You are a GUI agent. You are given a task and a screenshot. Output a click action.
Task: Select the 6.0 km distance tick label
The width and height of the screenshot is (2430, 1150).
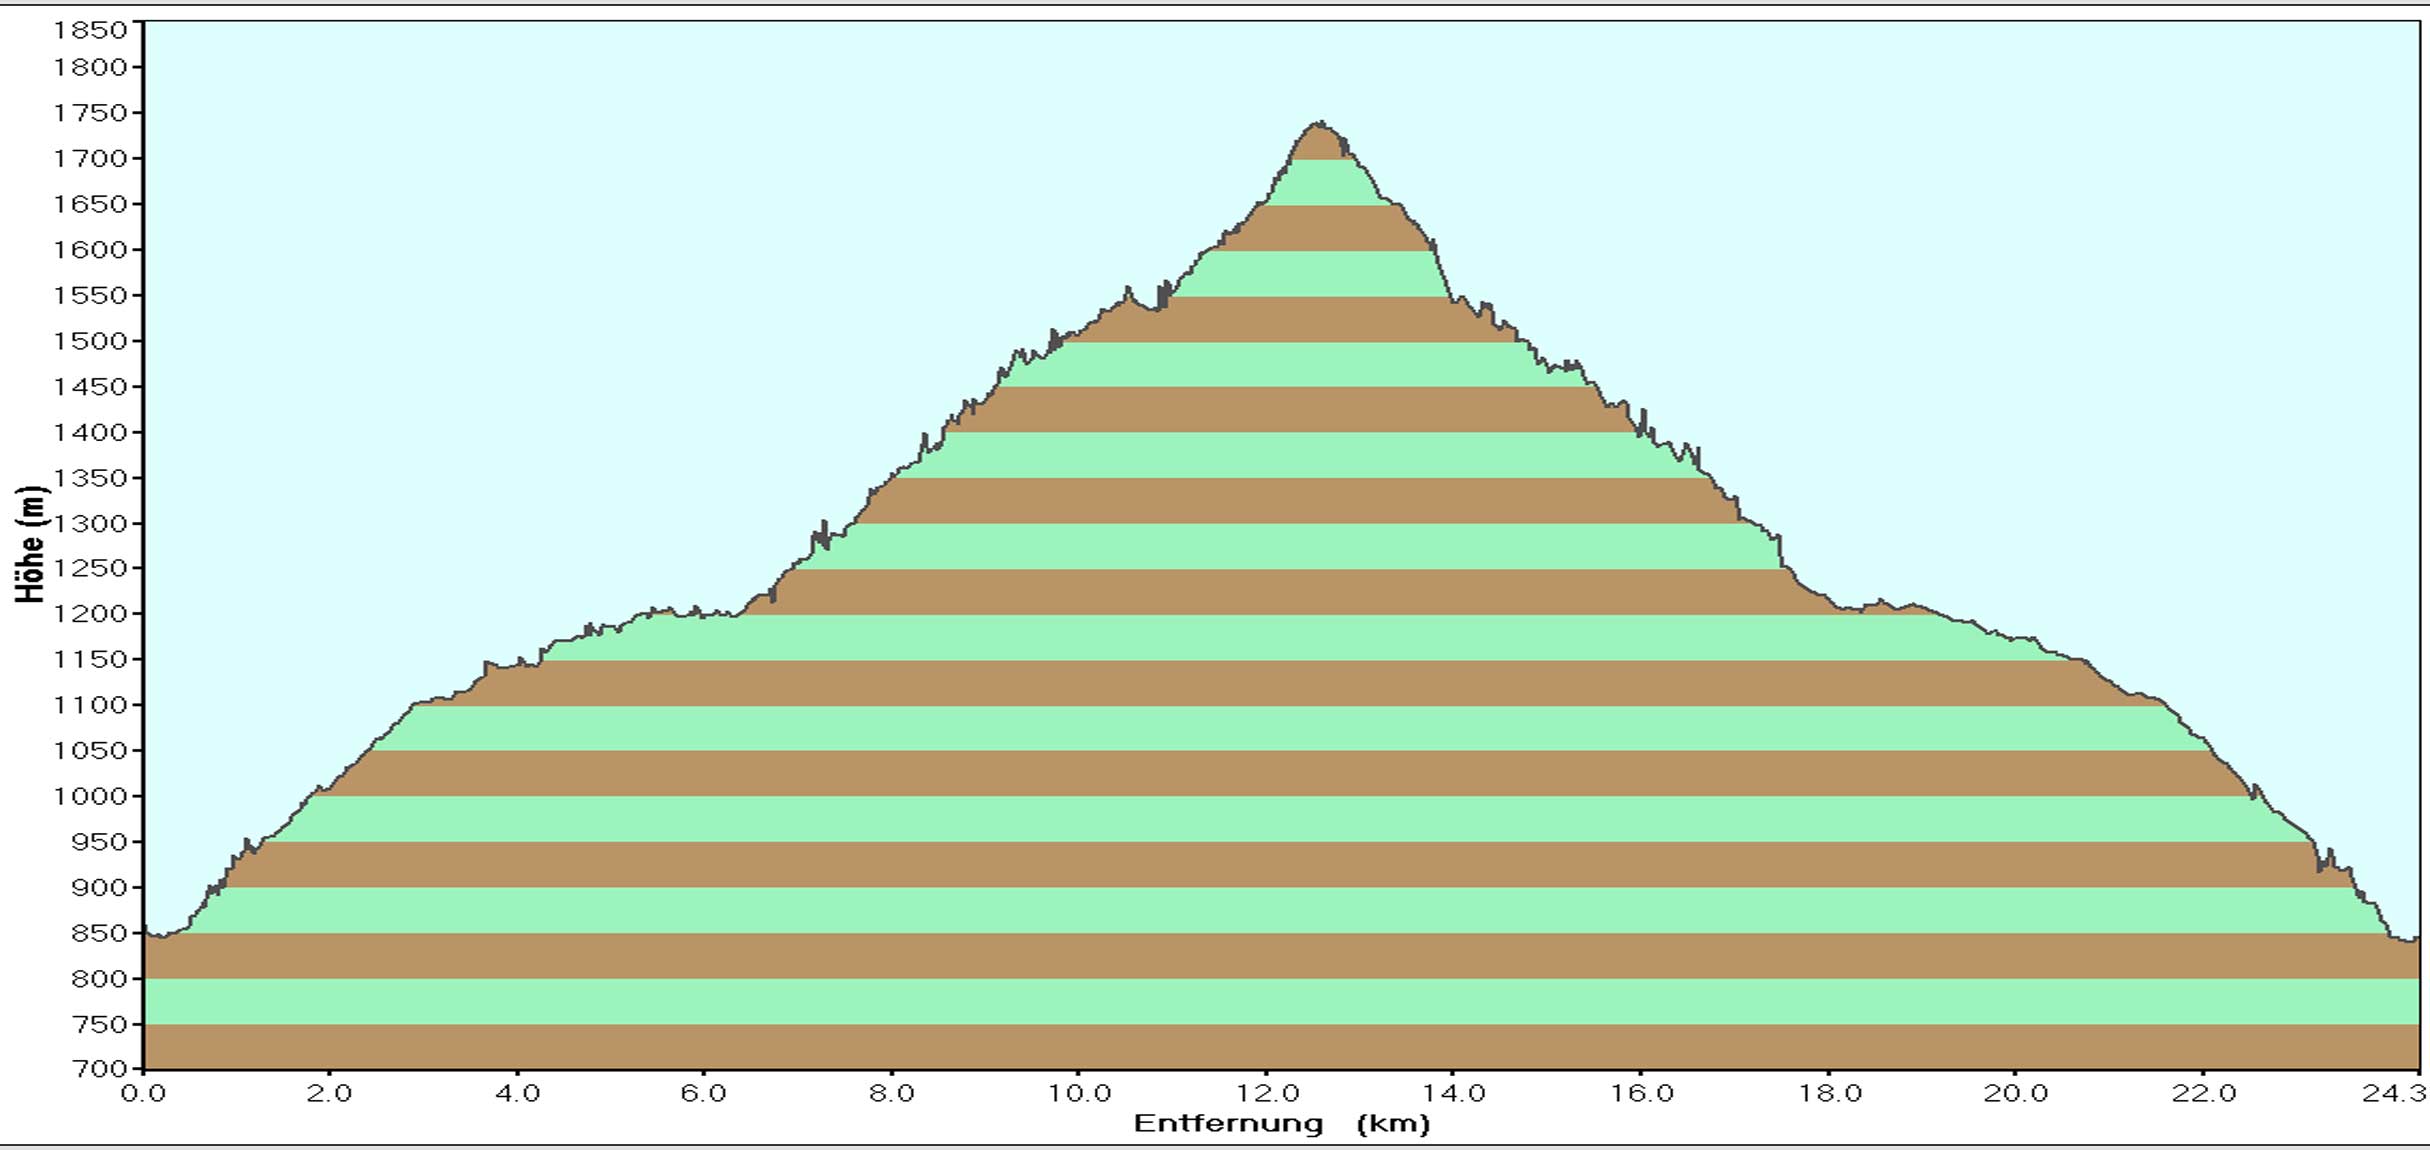tap(703, 1093)
